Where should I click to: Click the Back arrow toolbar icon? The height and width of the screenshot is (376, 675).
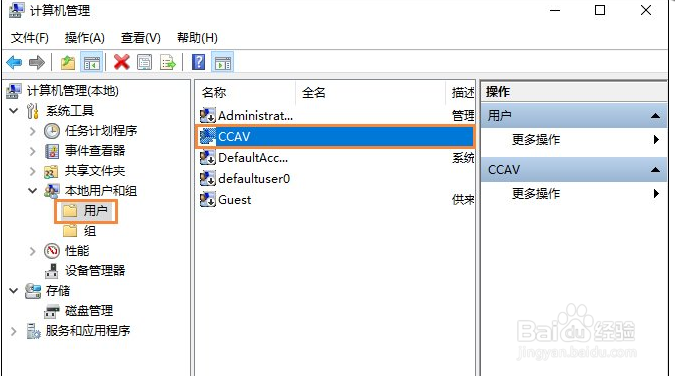tap(14, 63)
